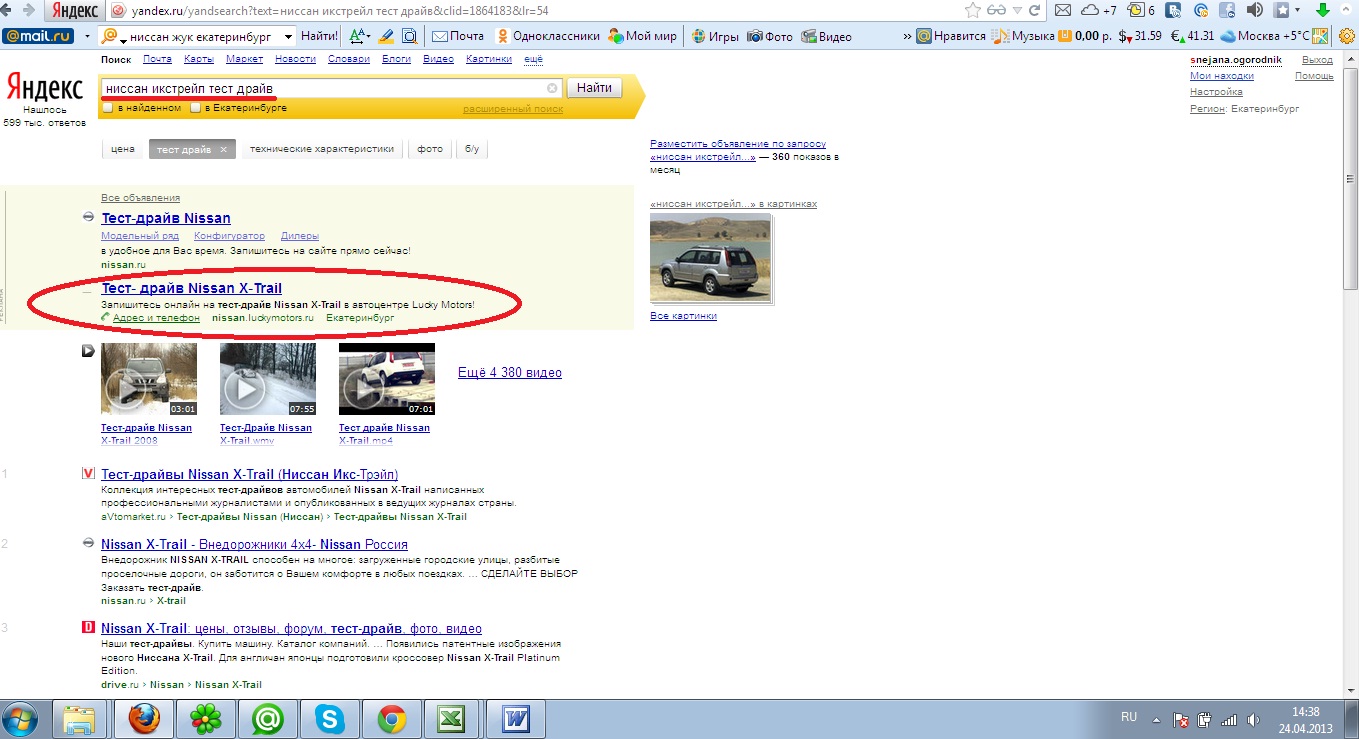This screenshot has height=739, width=1359.
Task: Play the 07:55 X-Trail.wmv video thumbnail
Action: tap(268, 378)
